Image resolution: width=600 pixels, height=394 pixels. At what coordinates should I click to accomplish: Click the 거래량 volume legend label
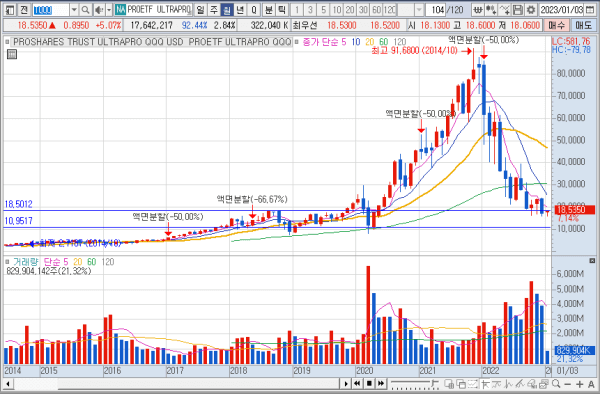point(26,262)
